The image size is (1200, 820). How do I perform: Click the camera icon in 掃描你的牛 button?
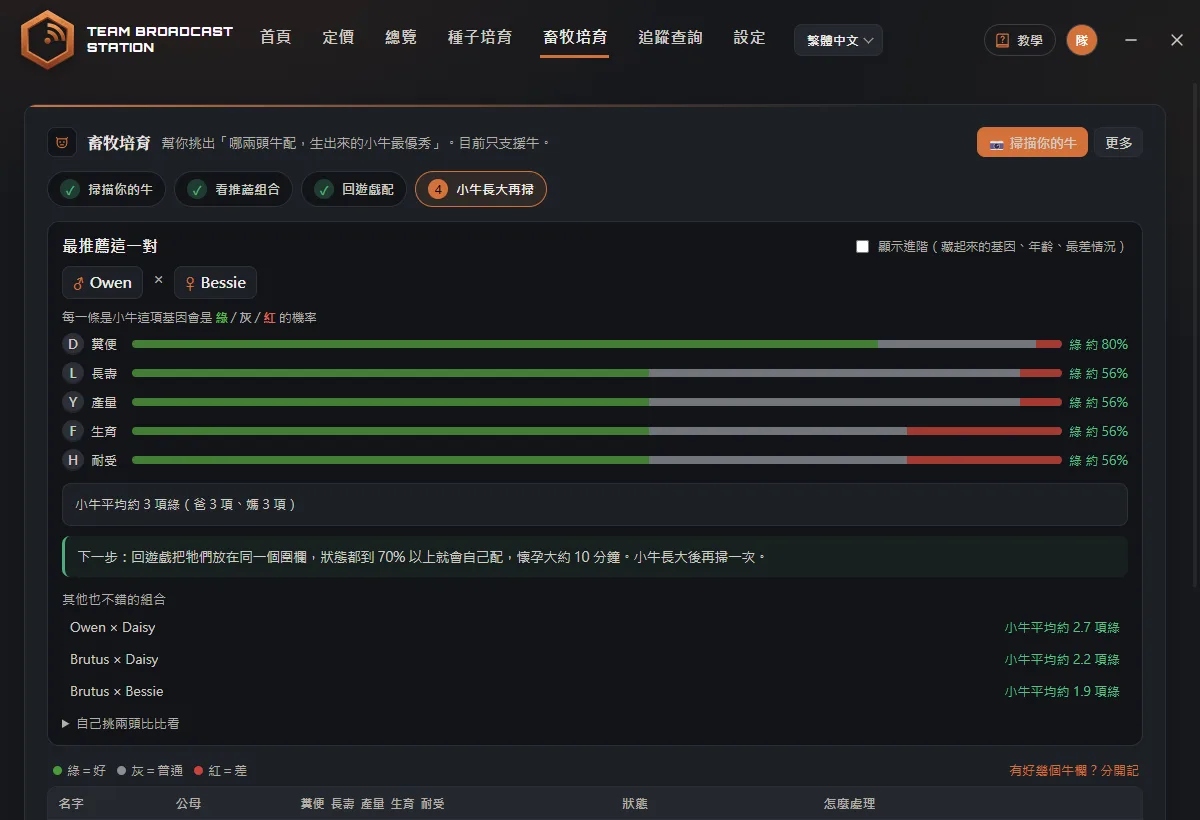point(996,143)
